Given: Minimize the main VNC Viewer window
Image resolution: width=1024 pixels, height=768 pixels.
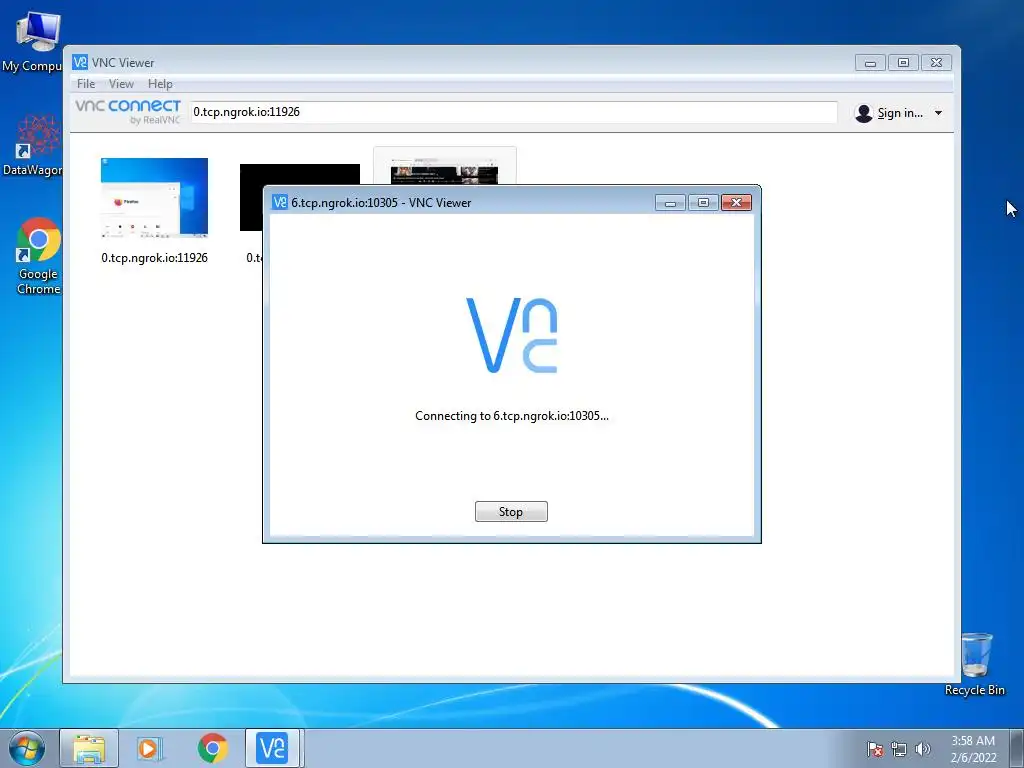Looking at the screenshot, I should pos(870,63).
